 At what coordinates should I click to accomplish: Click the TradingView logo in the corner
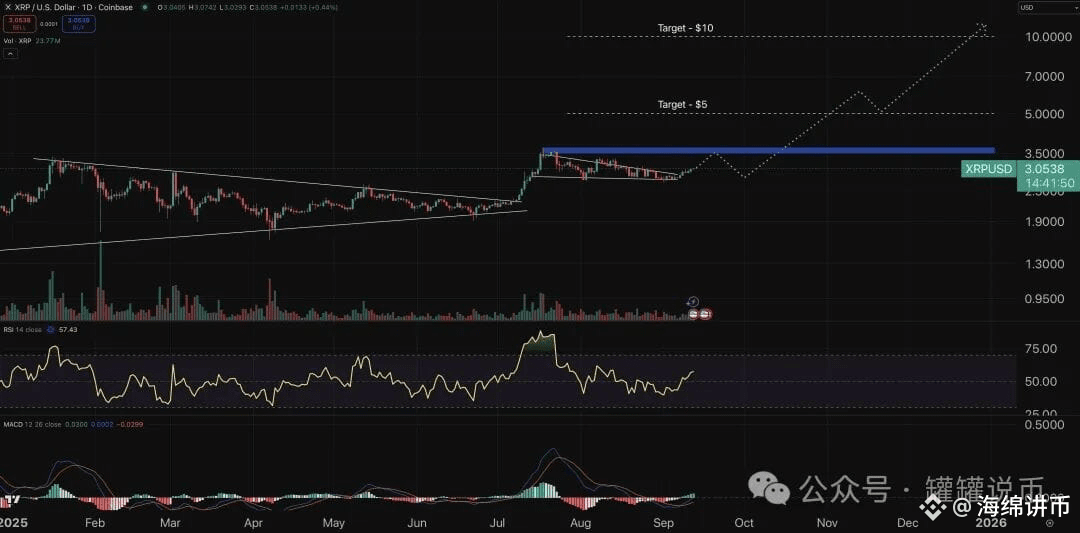(12, 499)
